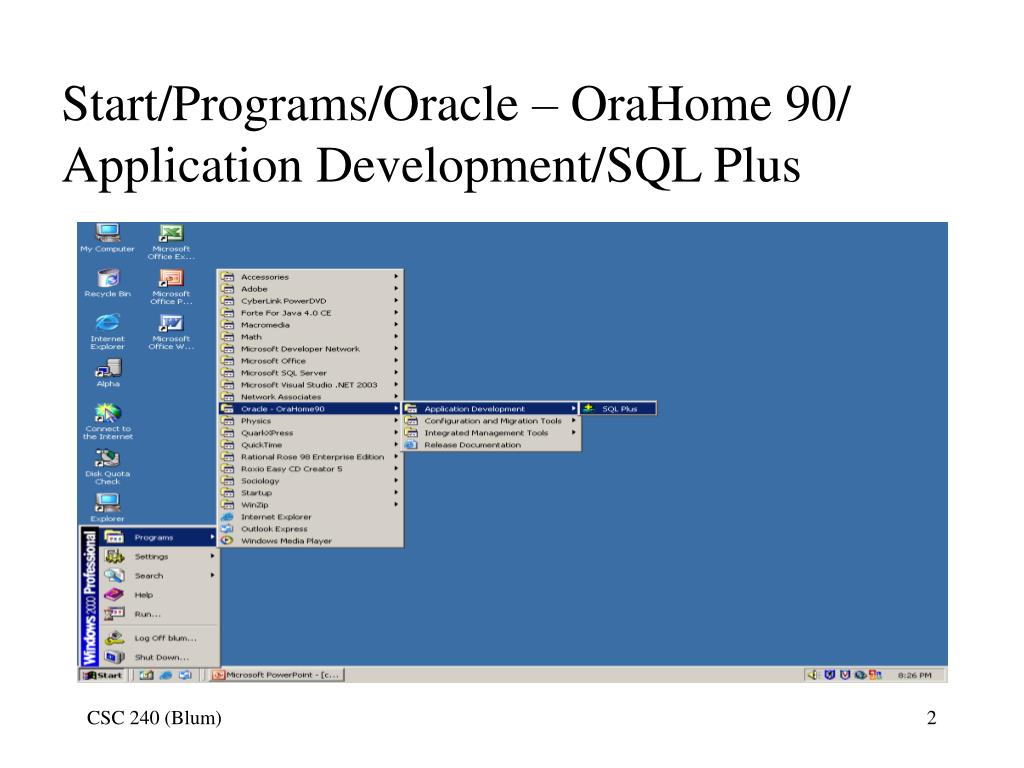The image size is (1024, 768).
Task: Open Microsoft SQL Server program folder
Action: tap(310, 373)
